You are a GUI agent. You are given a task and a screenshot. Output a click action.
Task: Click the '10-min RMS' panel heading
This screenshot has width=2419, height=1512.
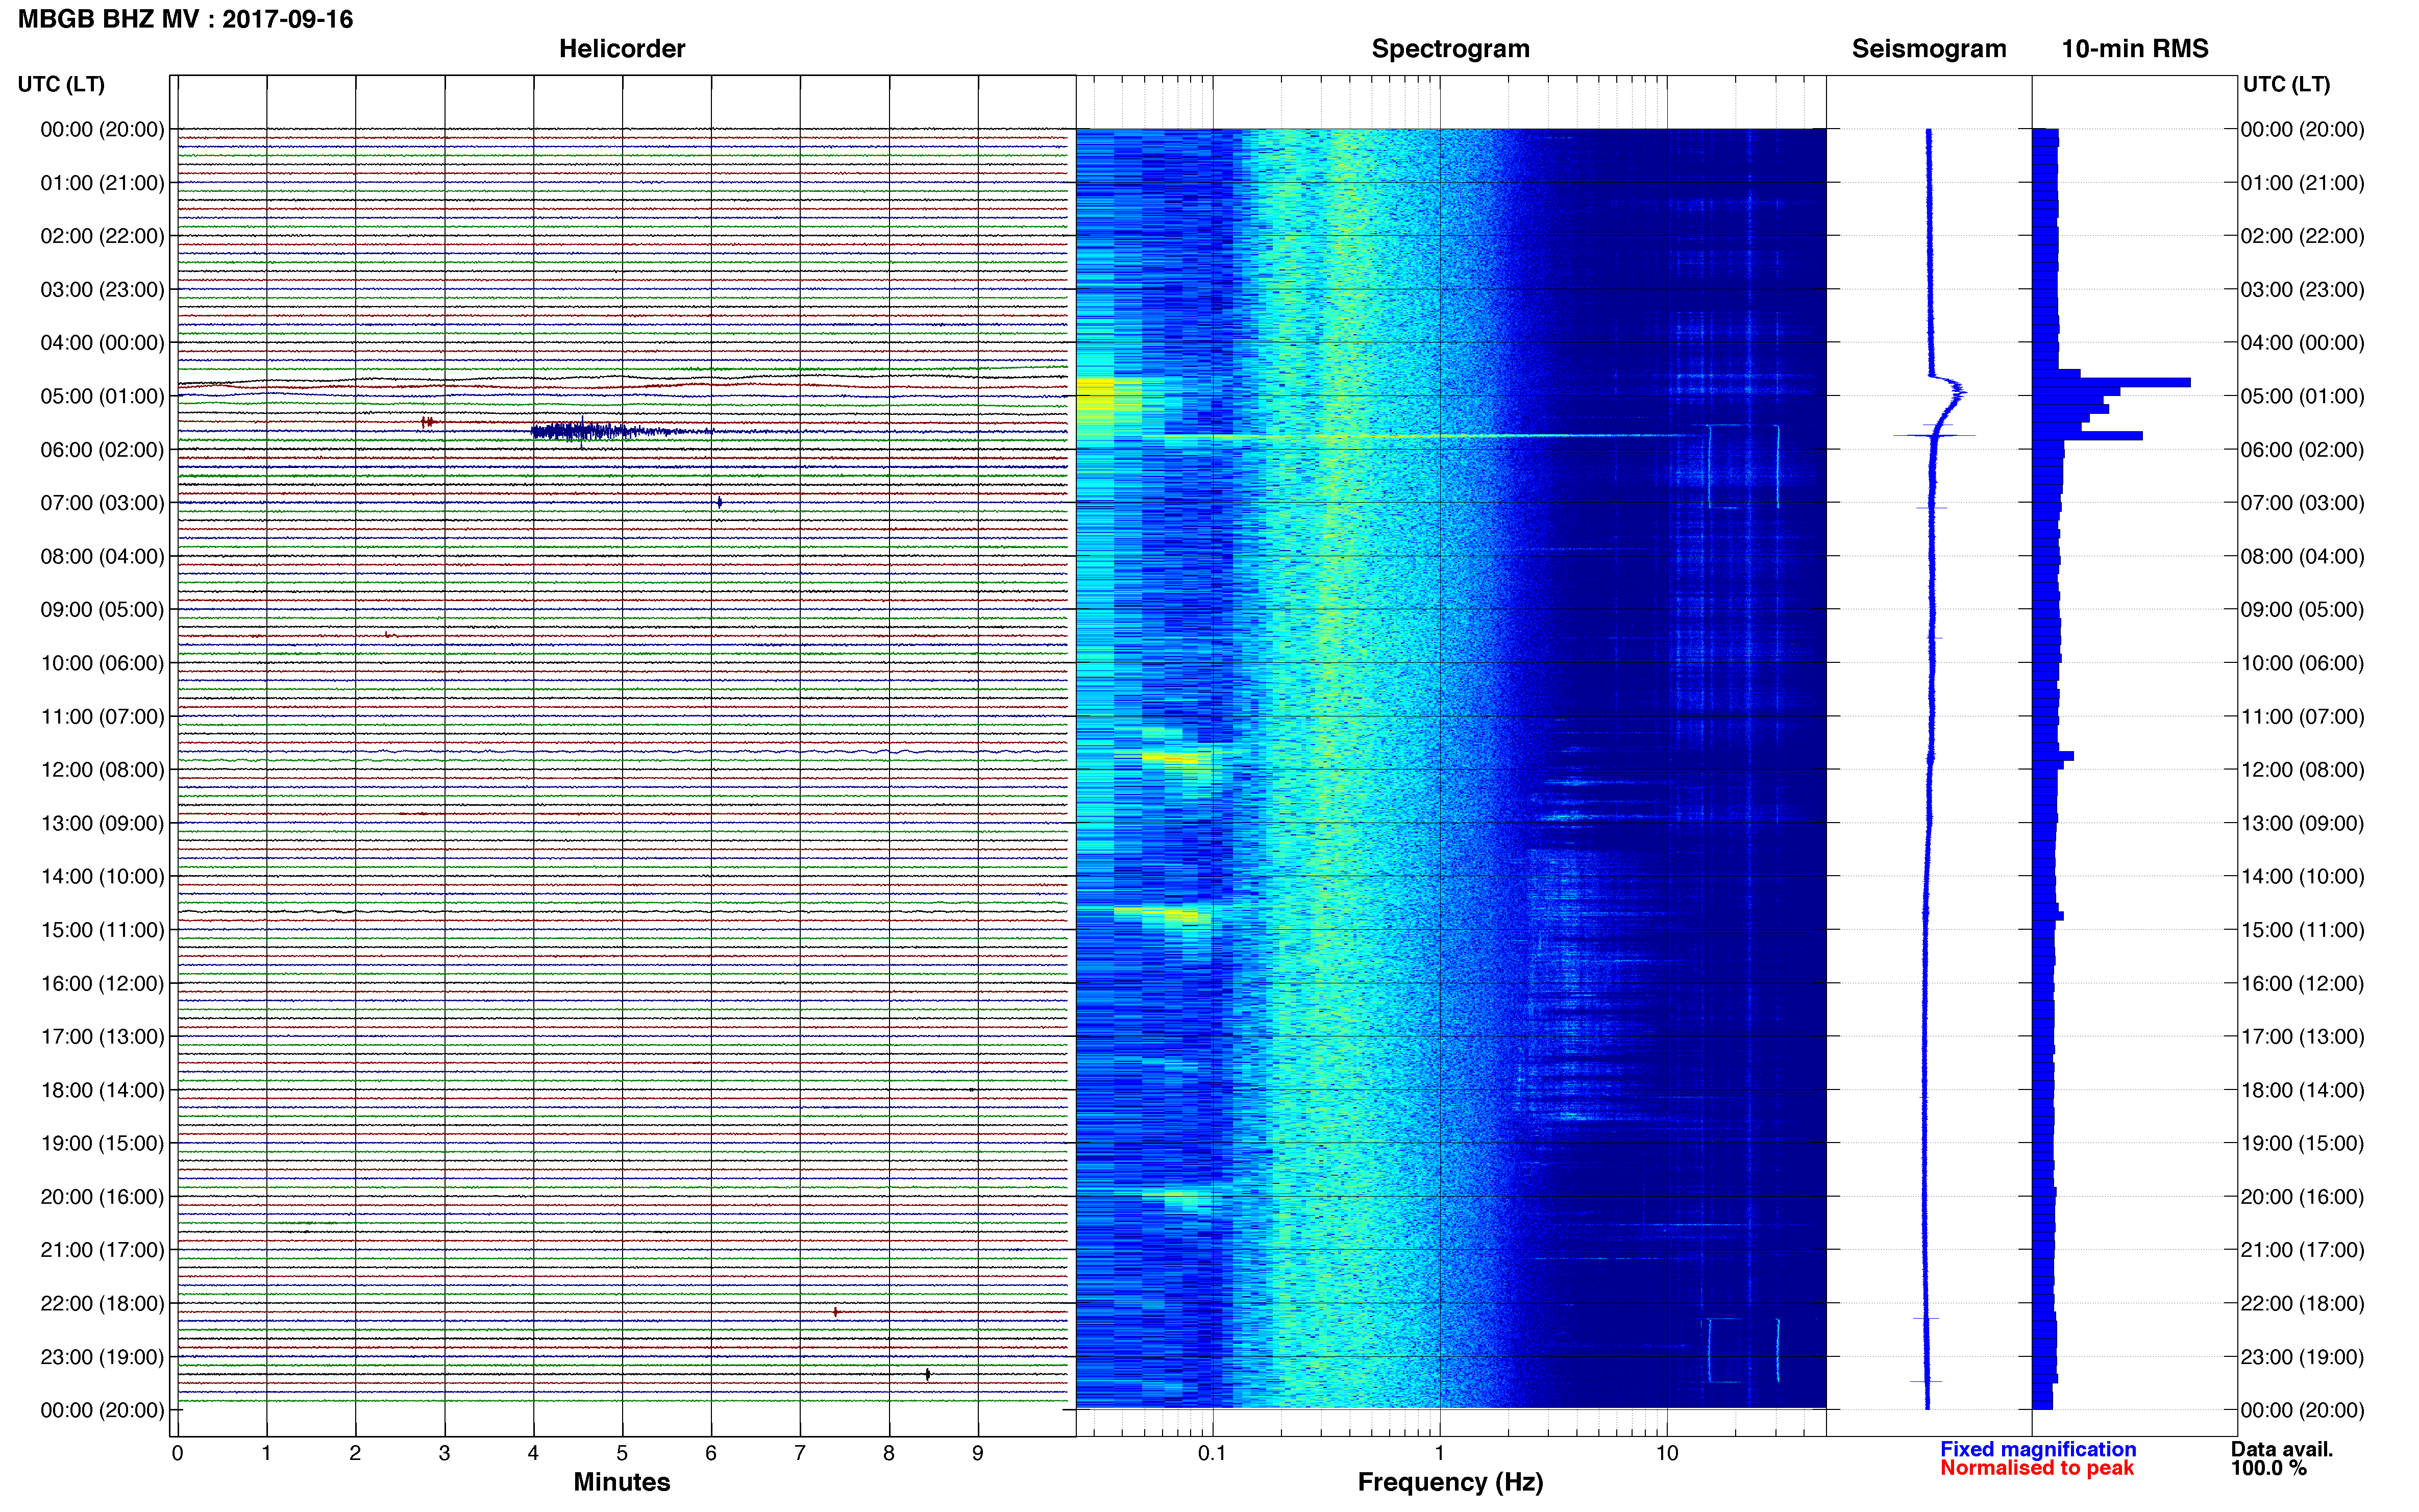(2135, 49)
